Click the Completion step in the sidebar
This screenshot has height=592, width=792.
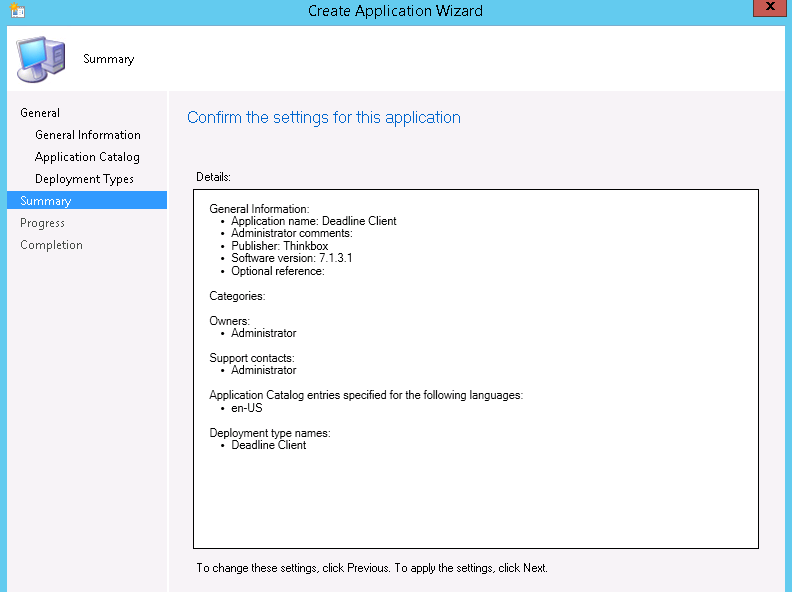51,245
